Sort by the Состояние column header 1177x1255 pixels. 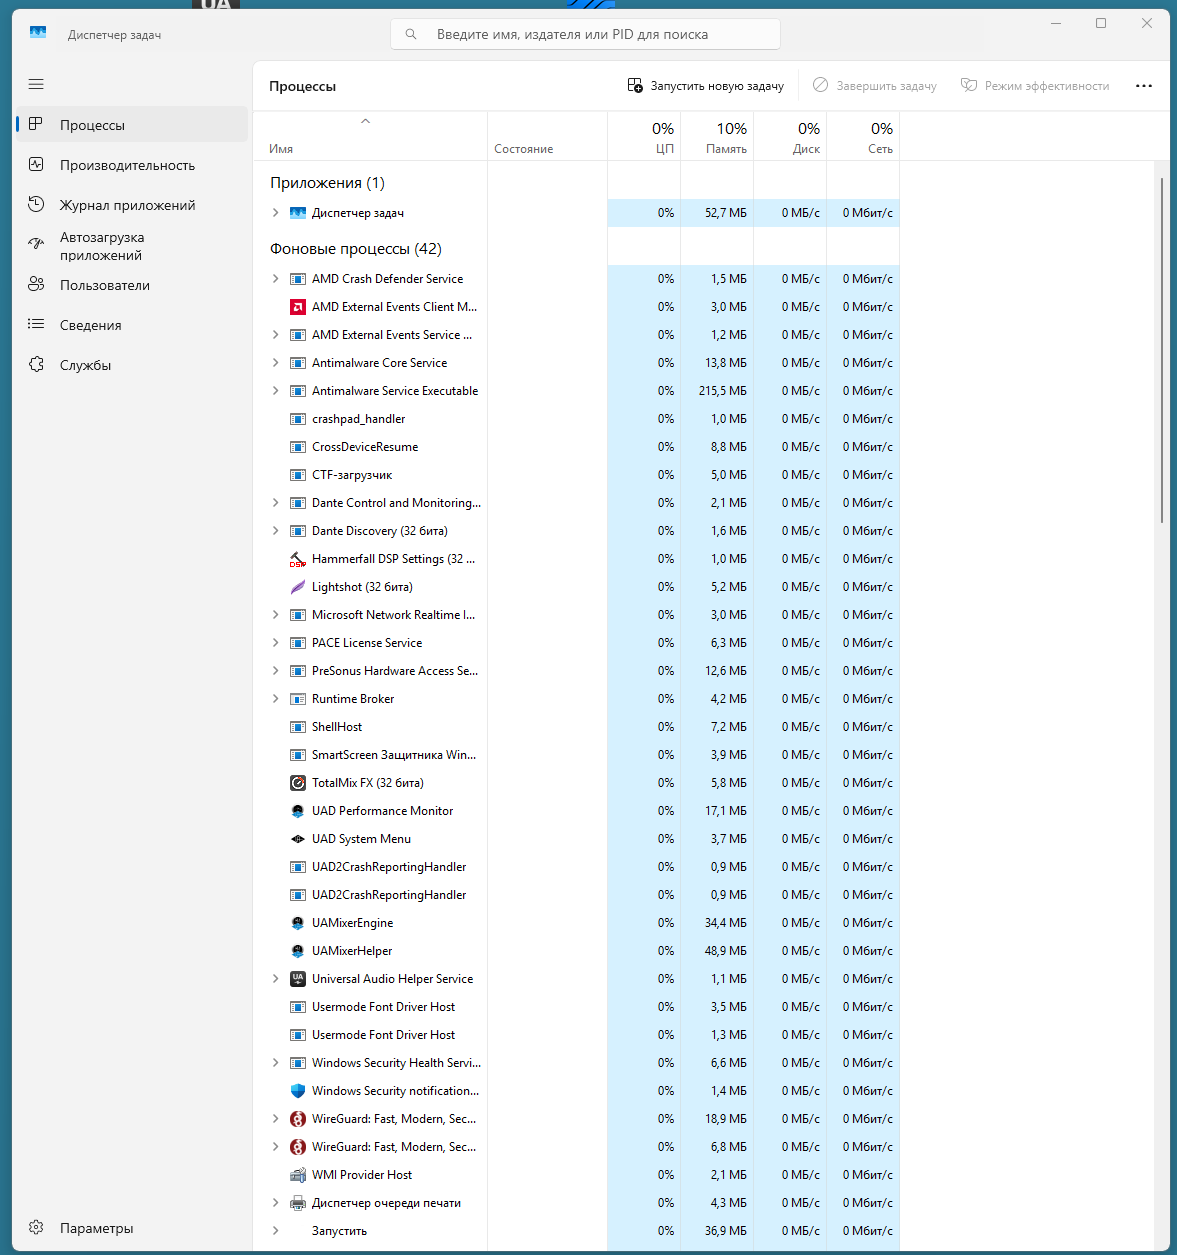coord(547,136)
